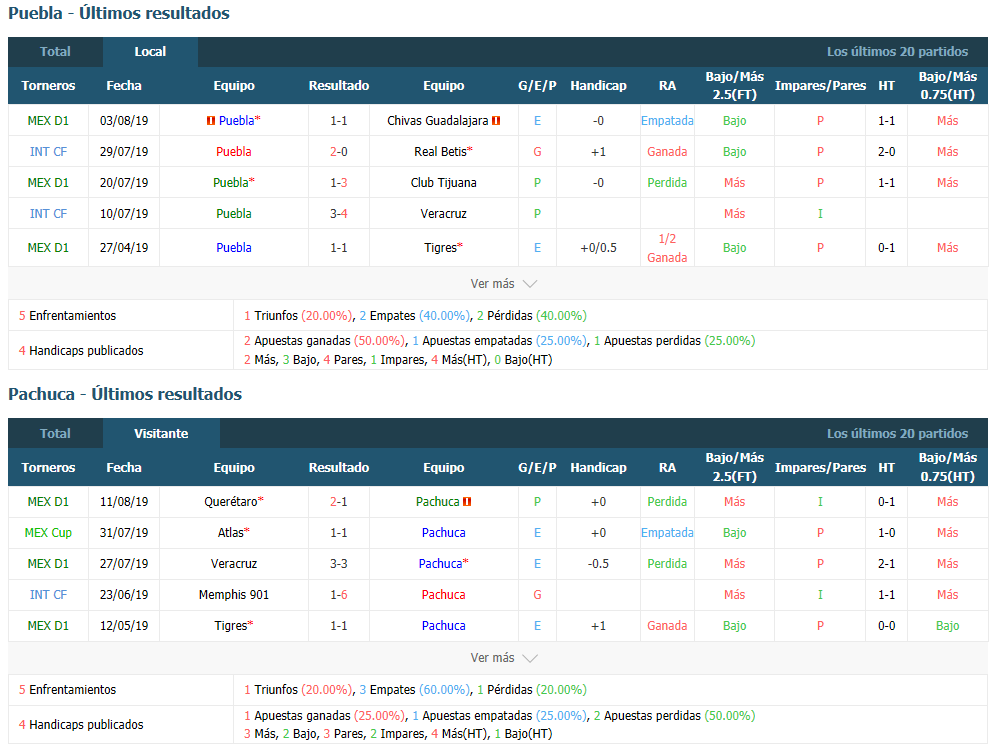Click the 0-0 half-time score

click(x=887, y=625)
